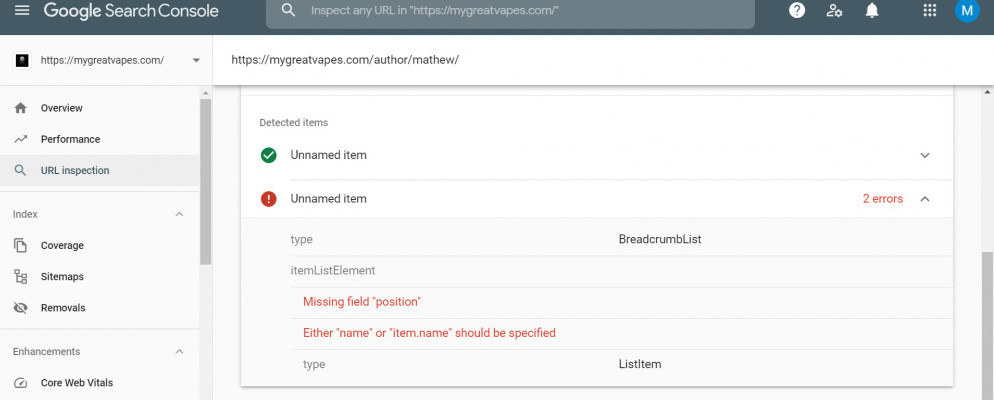Open the property selector dropdown arrow
Viewport: 994px width, 400px height.
coord(196,60)
